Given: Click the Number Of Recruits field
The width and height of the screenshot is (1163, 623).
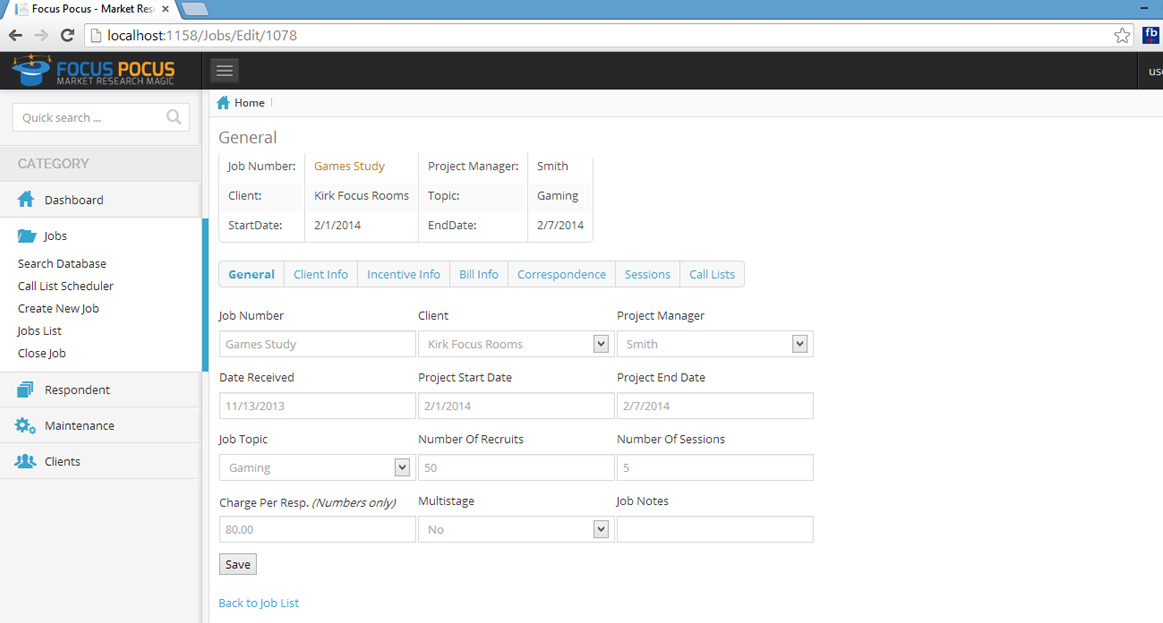Looking at the screenshot, I should [x=515, y=468].
